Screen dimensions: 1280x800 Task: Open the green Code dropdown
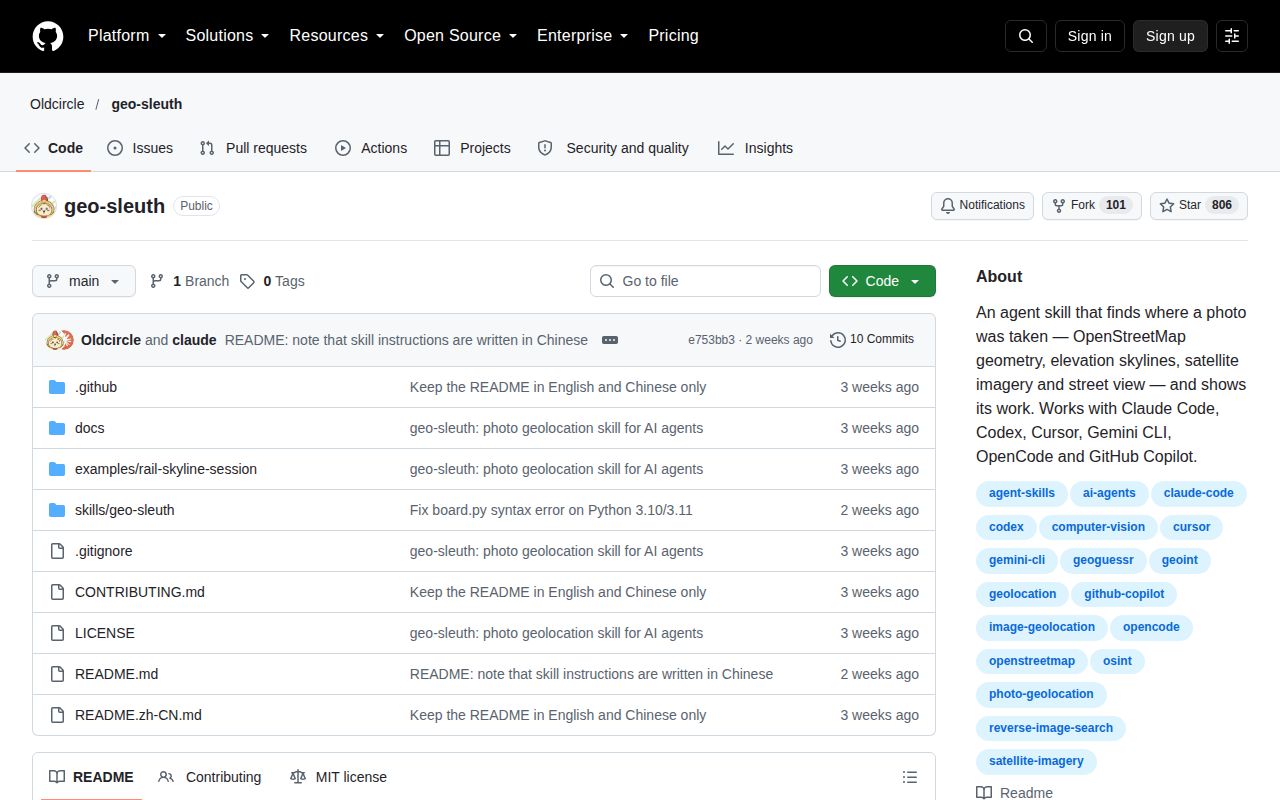pos(882,281)
